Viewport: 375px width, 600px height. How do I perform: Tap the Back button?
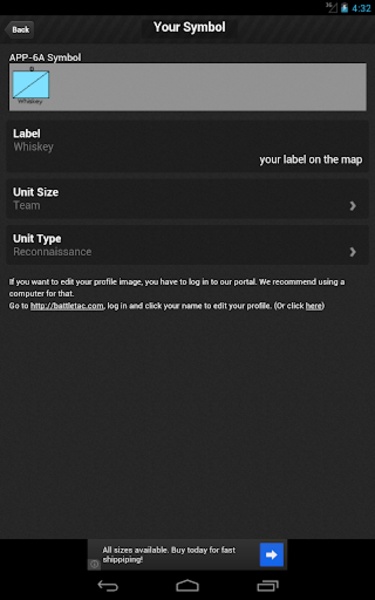coord(20,29)
